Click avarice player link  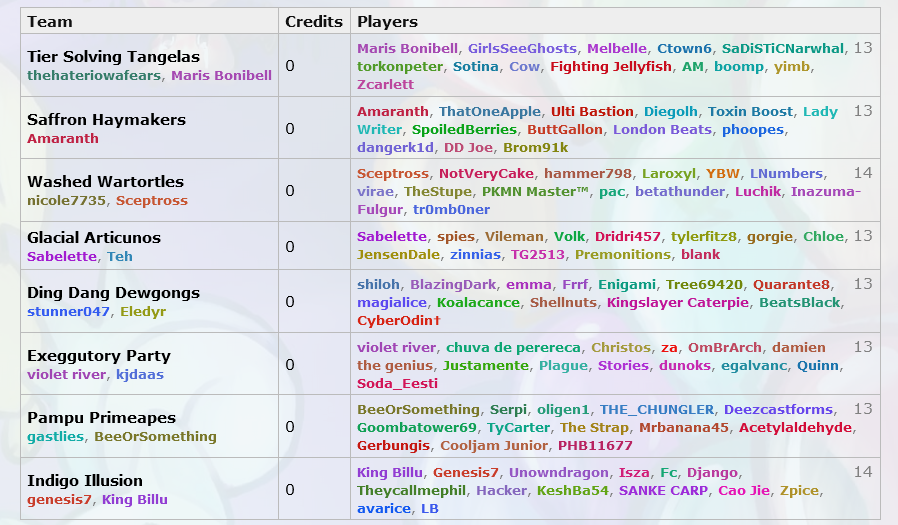pos(384,508)
